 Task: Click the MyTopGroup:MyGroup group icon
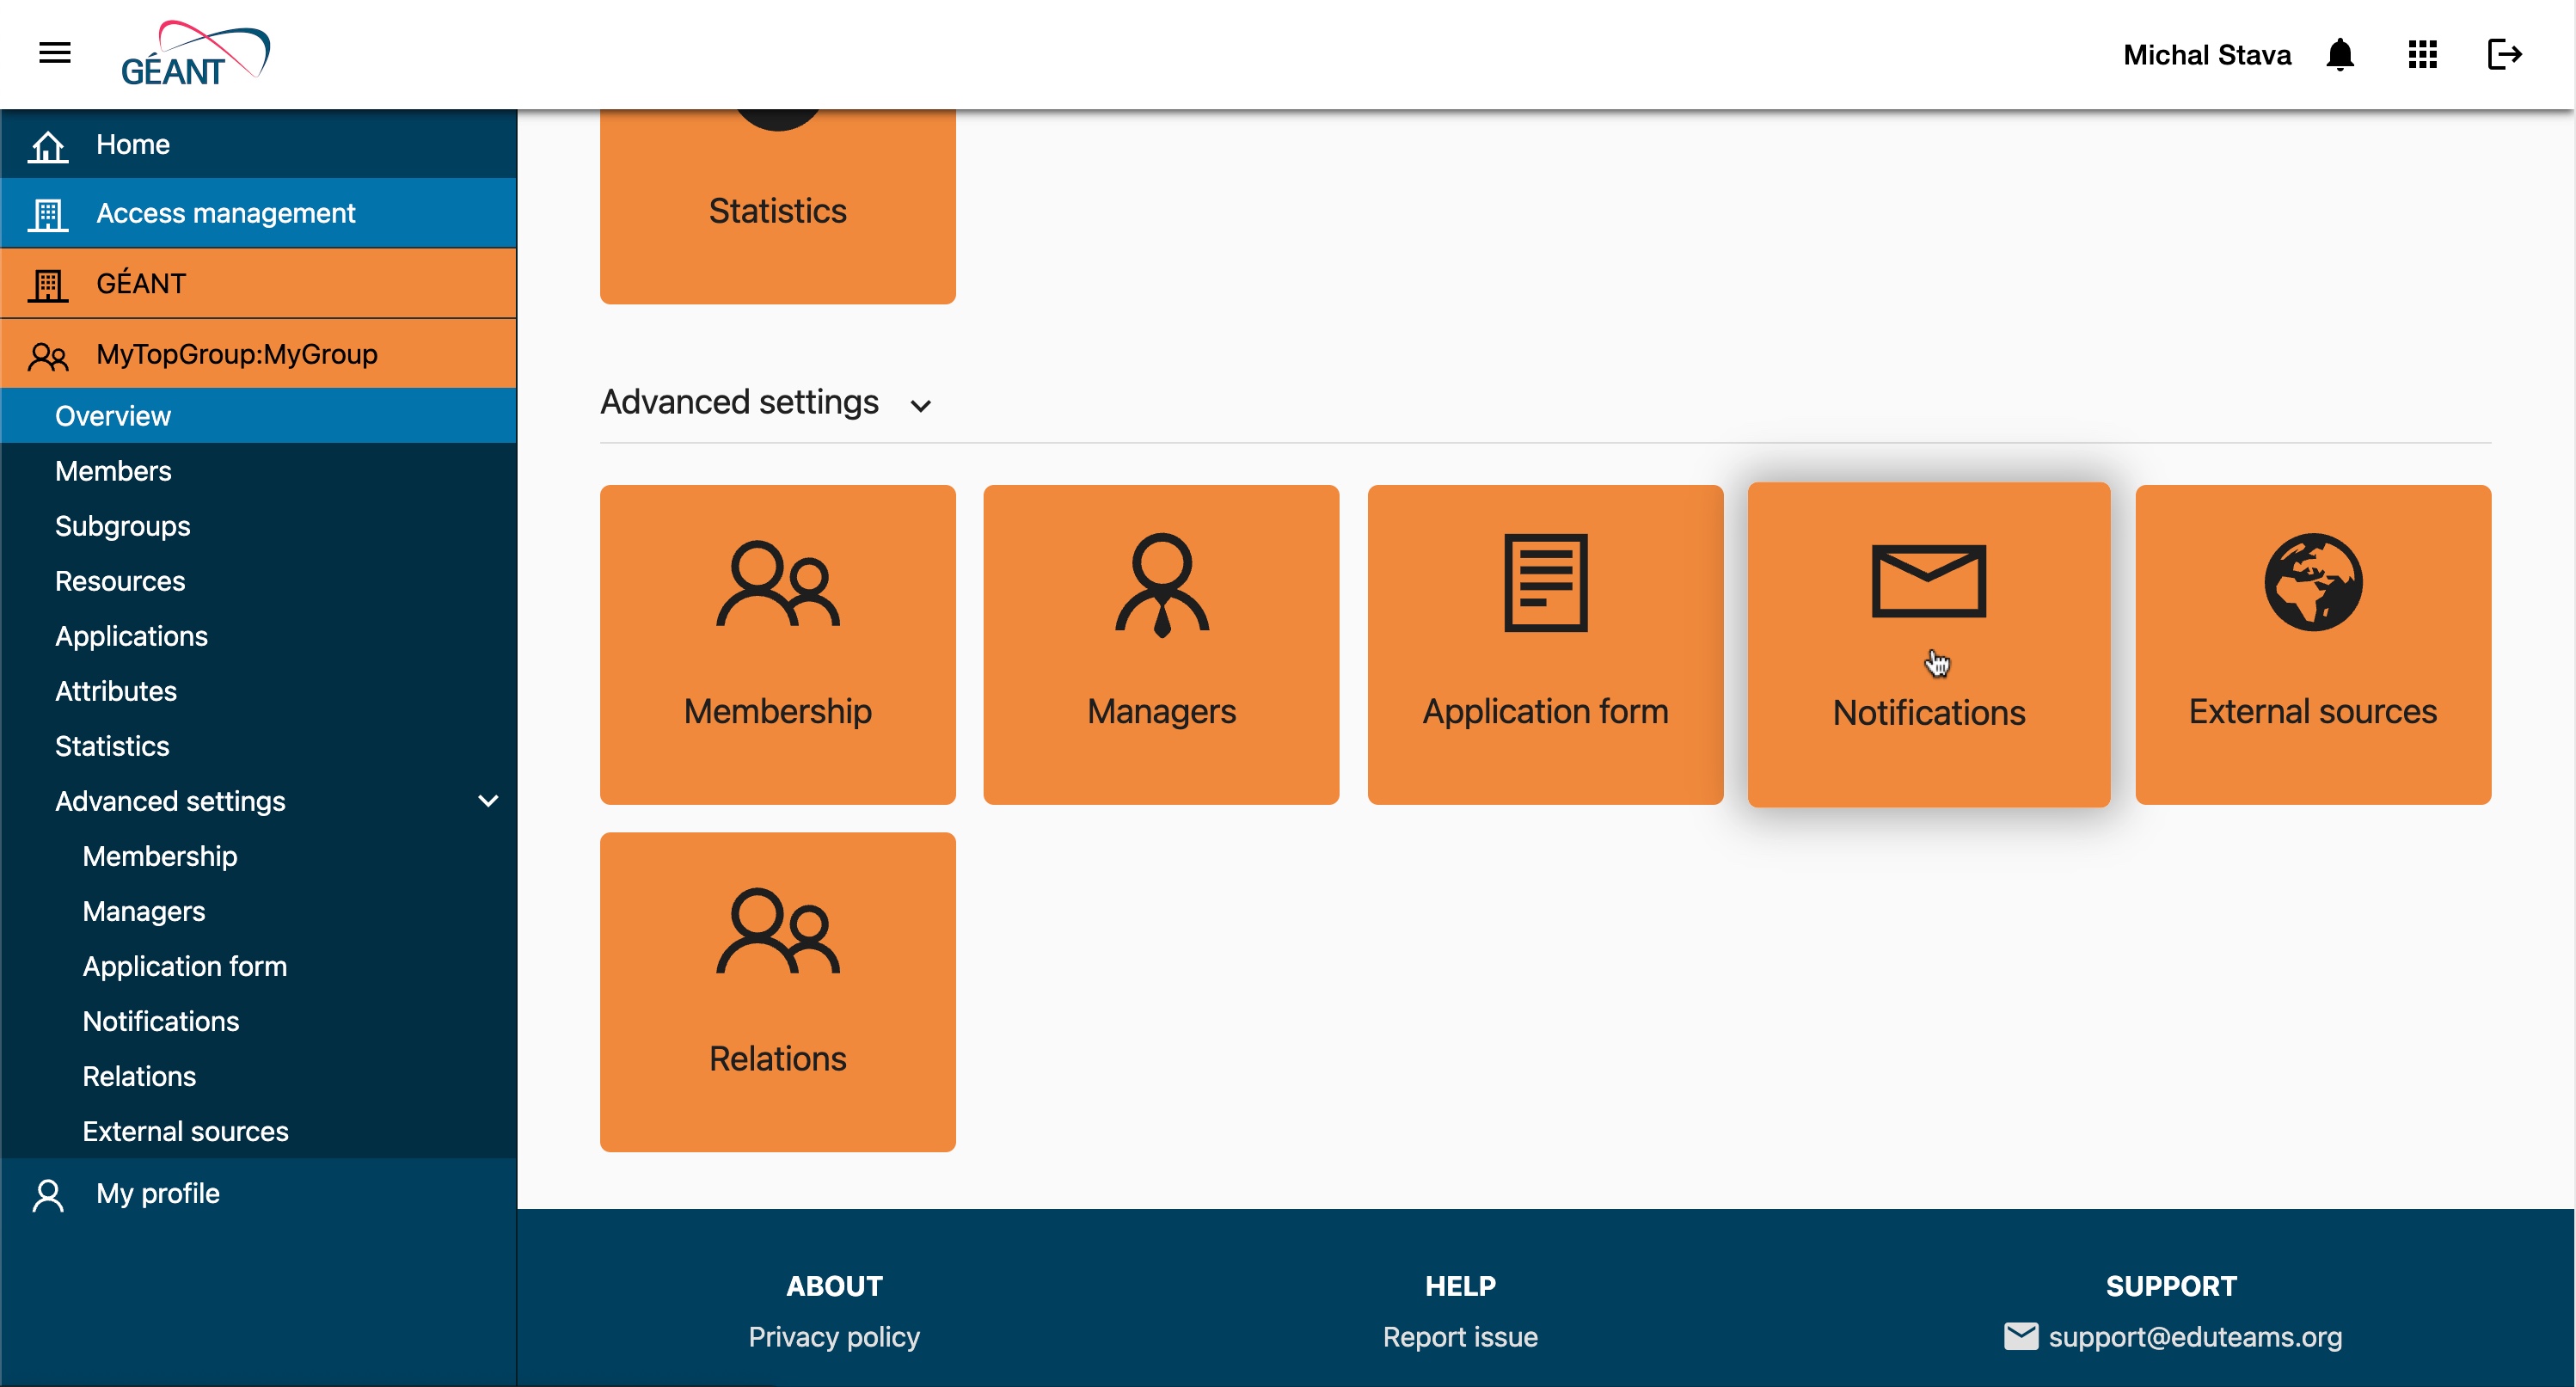tap(47, 355)
